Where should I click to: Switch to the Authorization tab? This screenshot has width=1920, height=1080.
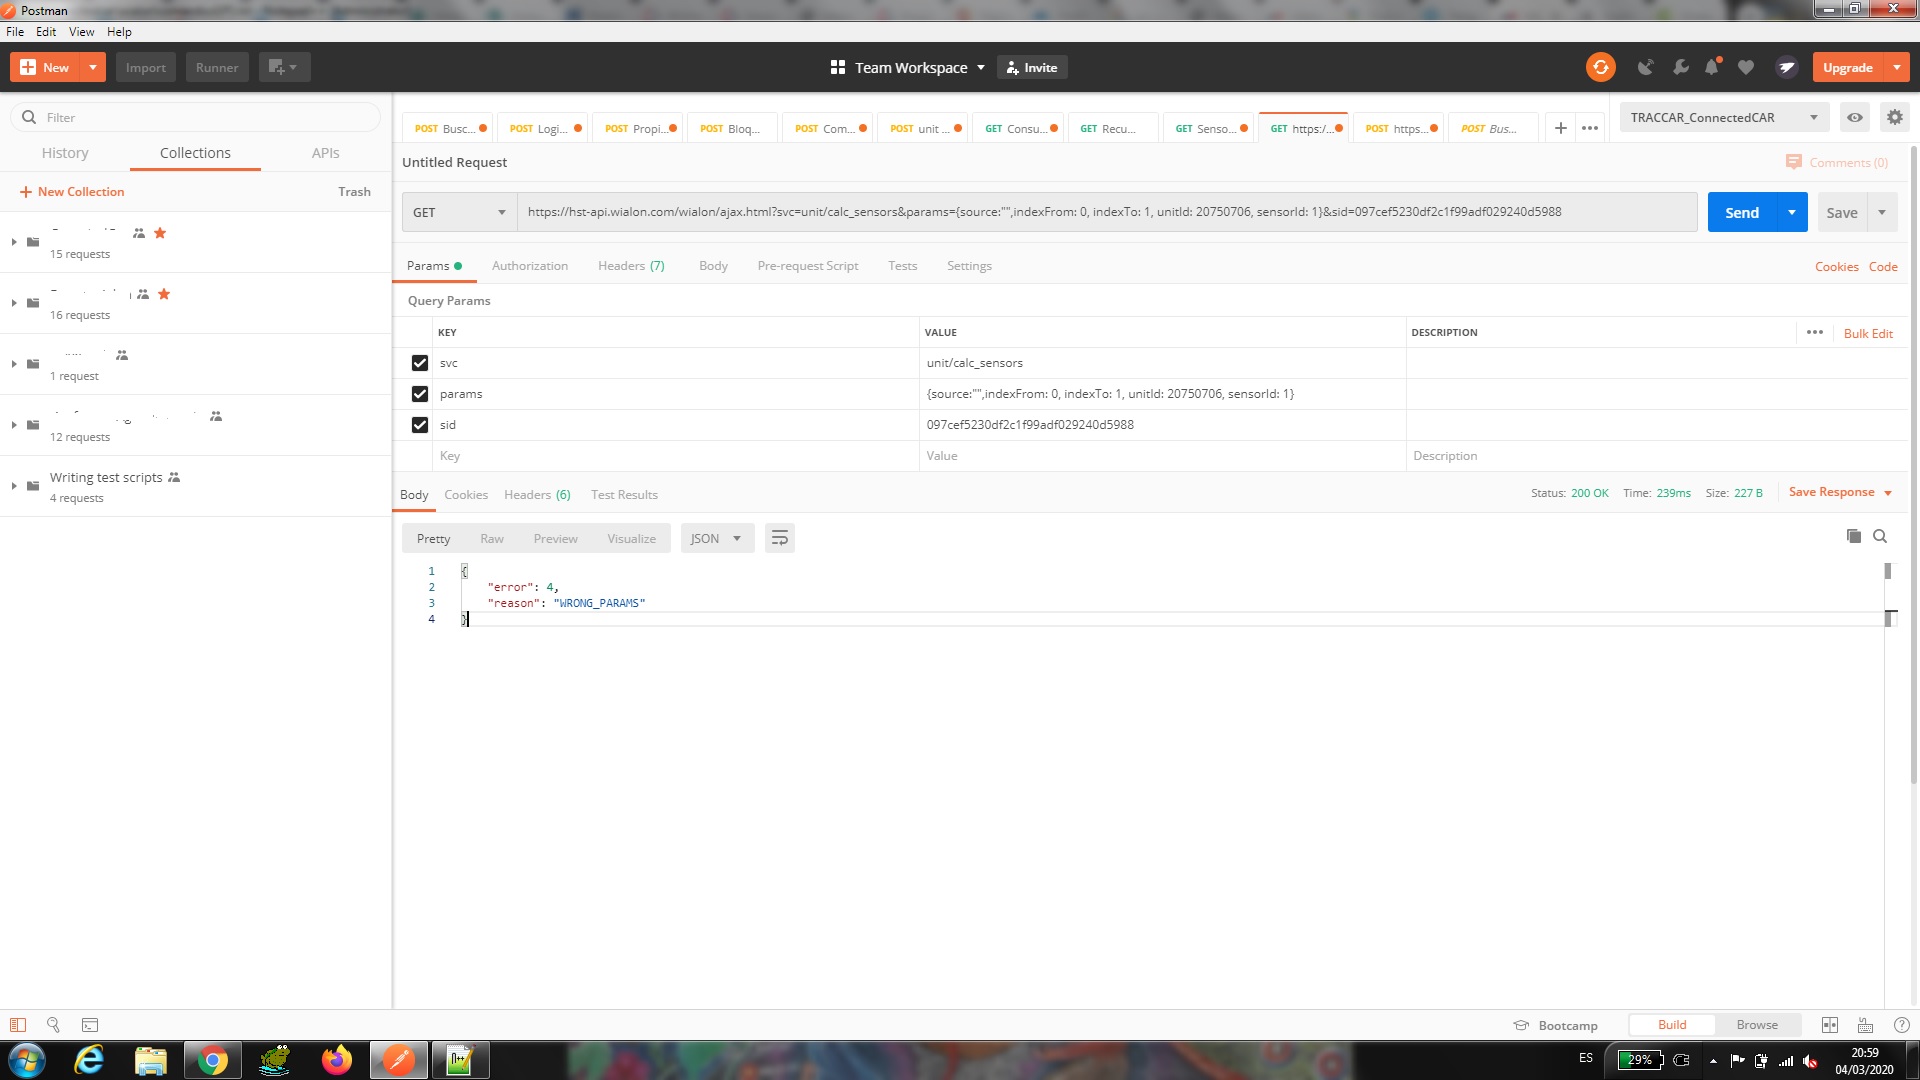[x=529, y=266]
